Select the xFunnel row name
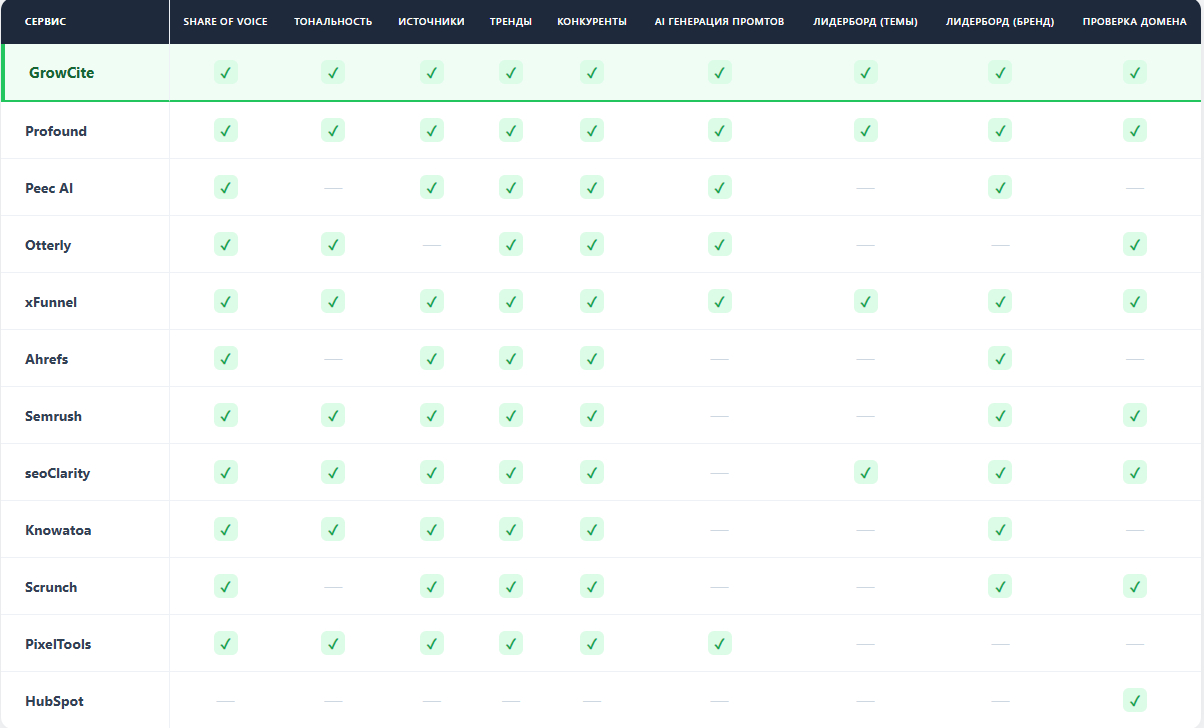 pyautogui.click(x=51, y=302)
